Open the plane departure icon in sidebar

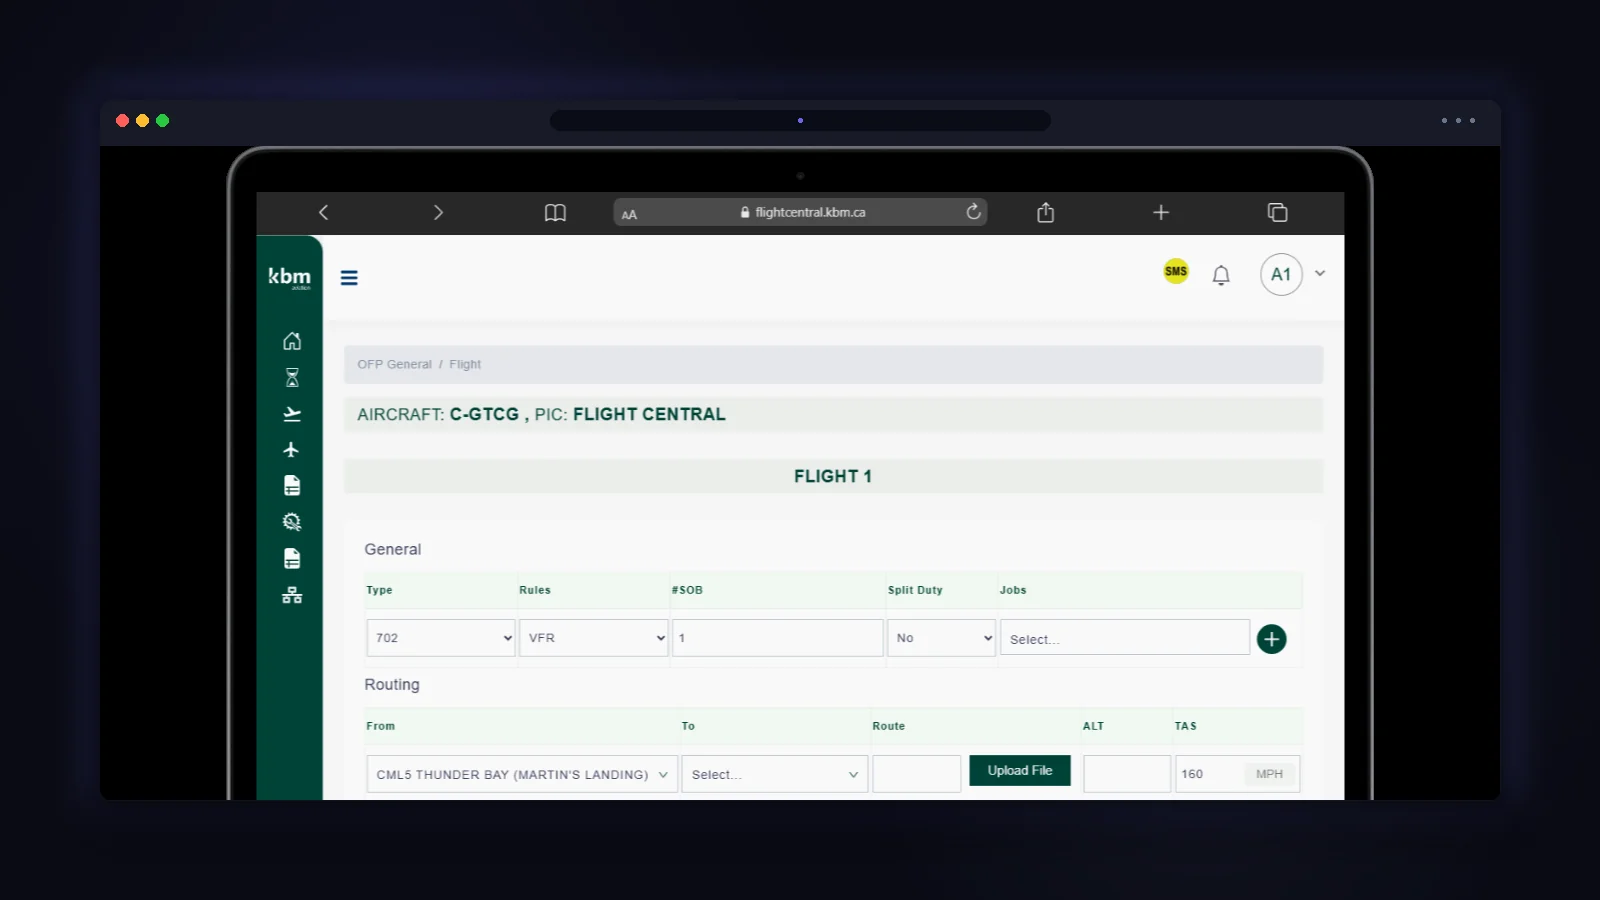tap(292, 414)
